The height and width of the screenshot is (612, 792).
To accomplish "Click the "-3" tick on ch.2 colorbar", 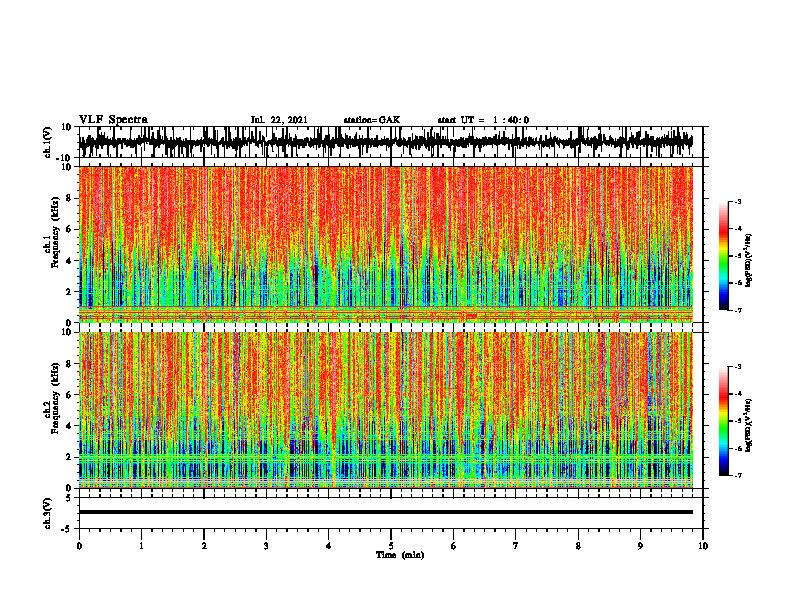I will 738,367.
